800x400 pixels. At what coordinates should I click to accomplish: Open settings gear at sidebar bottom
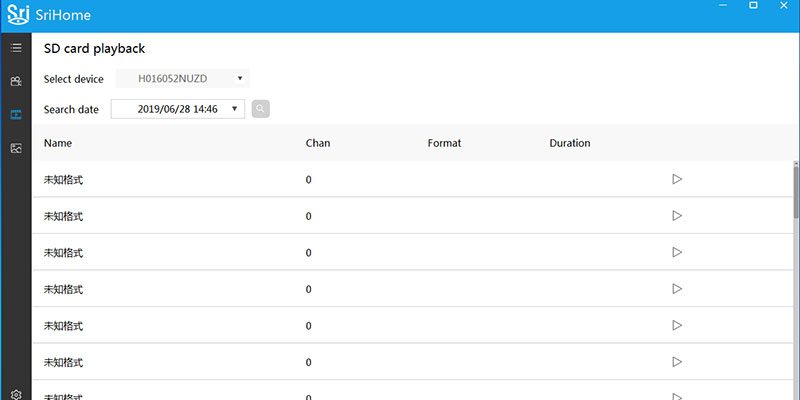[16, 394]
